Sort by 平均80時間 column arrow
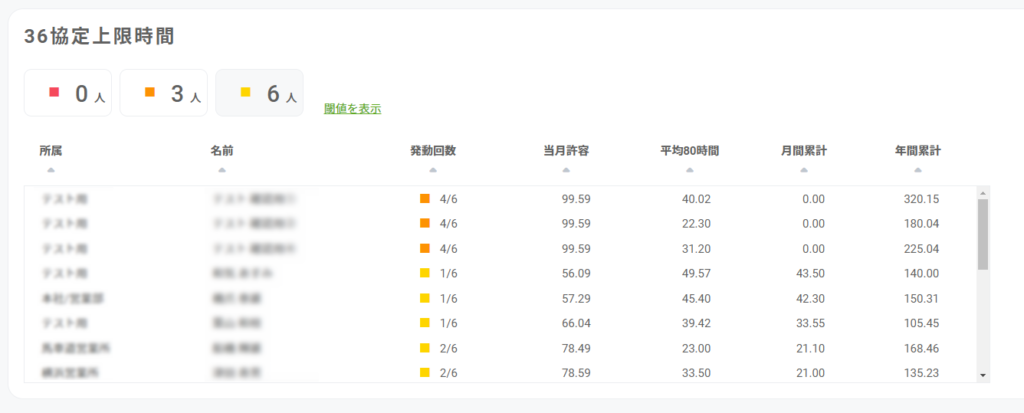 coord(689,170)
